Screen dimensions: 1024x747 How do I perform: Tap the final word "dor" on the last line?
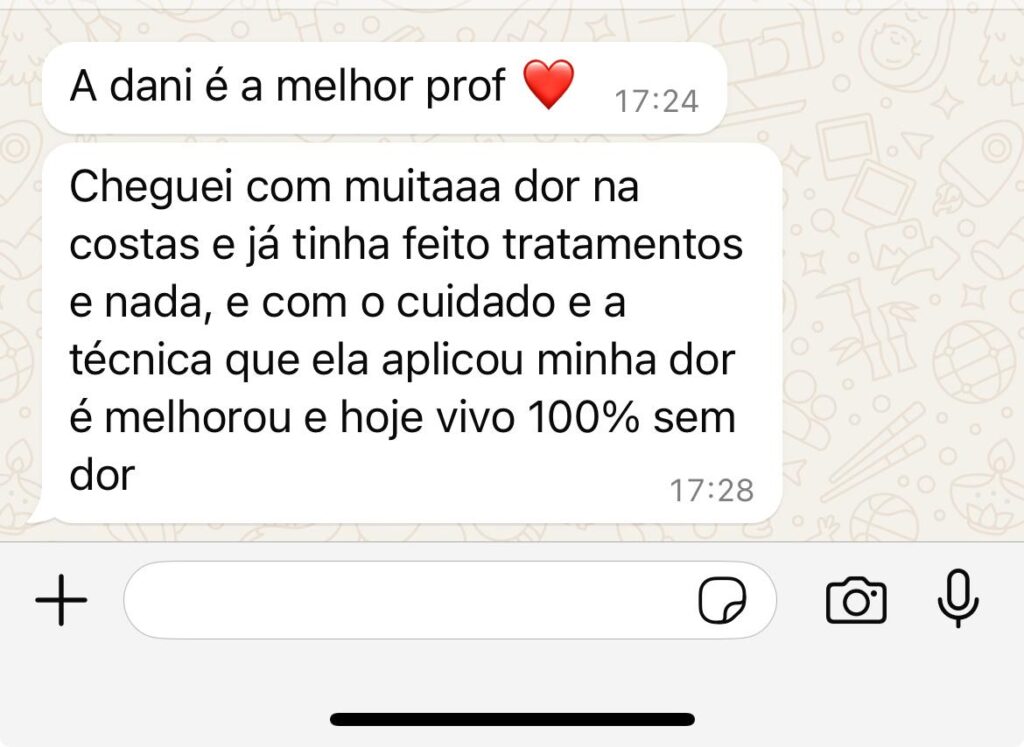pos(102,475)
